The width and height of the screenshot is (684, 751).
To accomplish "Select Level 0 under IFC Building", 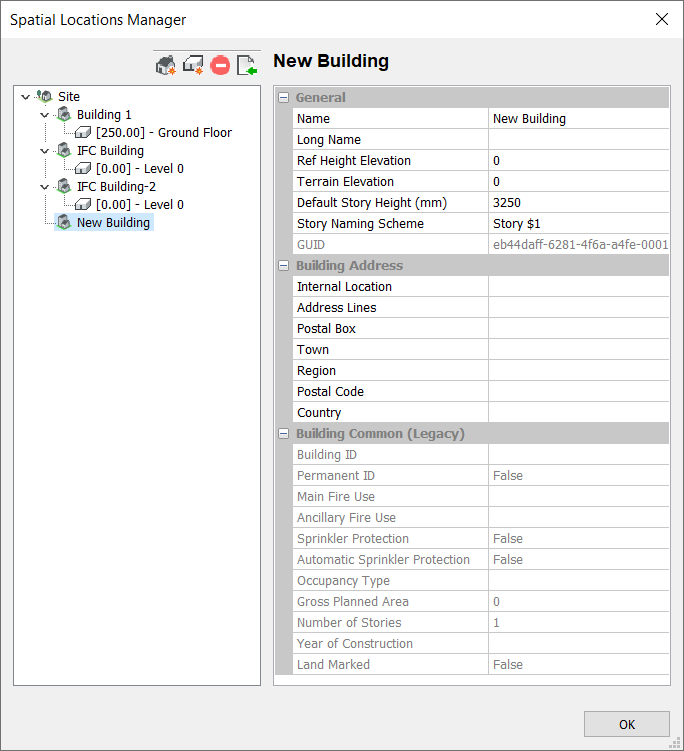I will (139, 169).
